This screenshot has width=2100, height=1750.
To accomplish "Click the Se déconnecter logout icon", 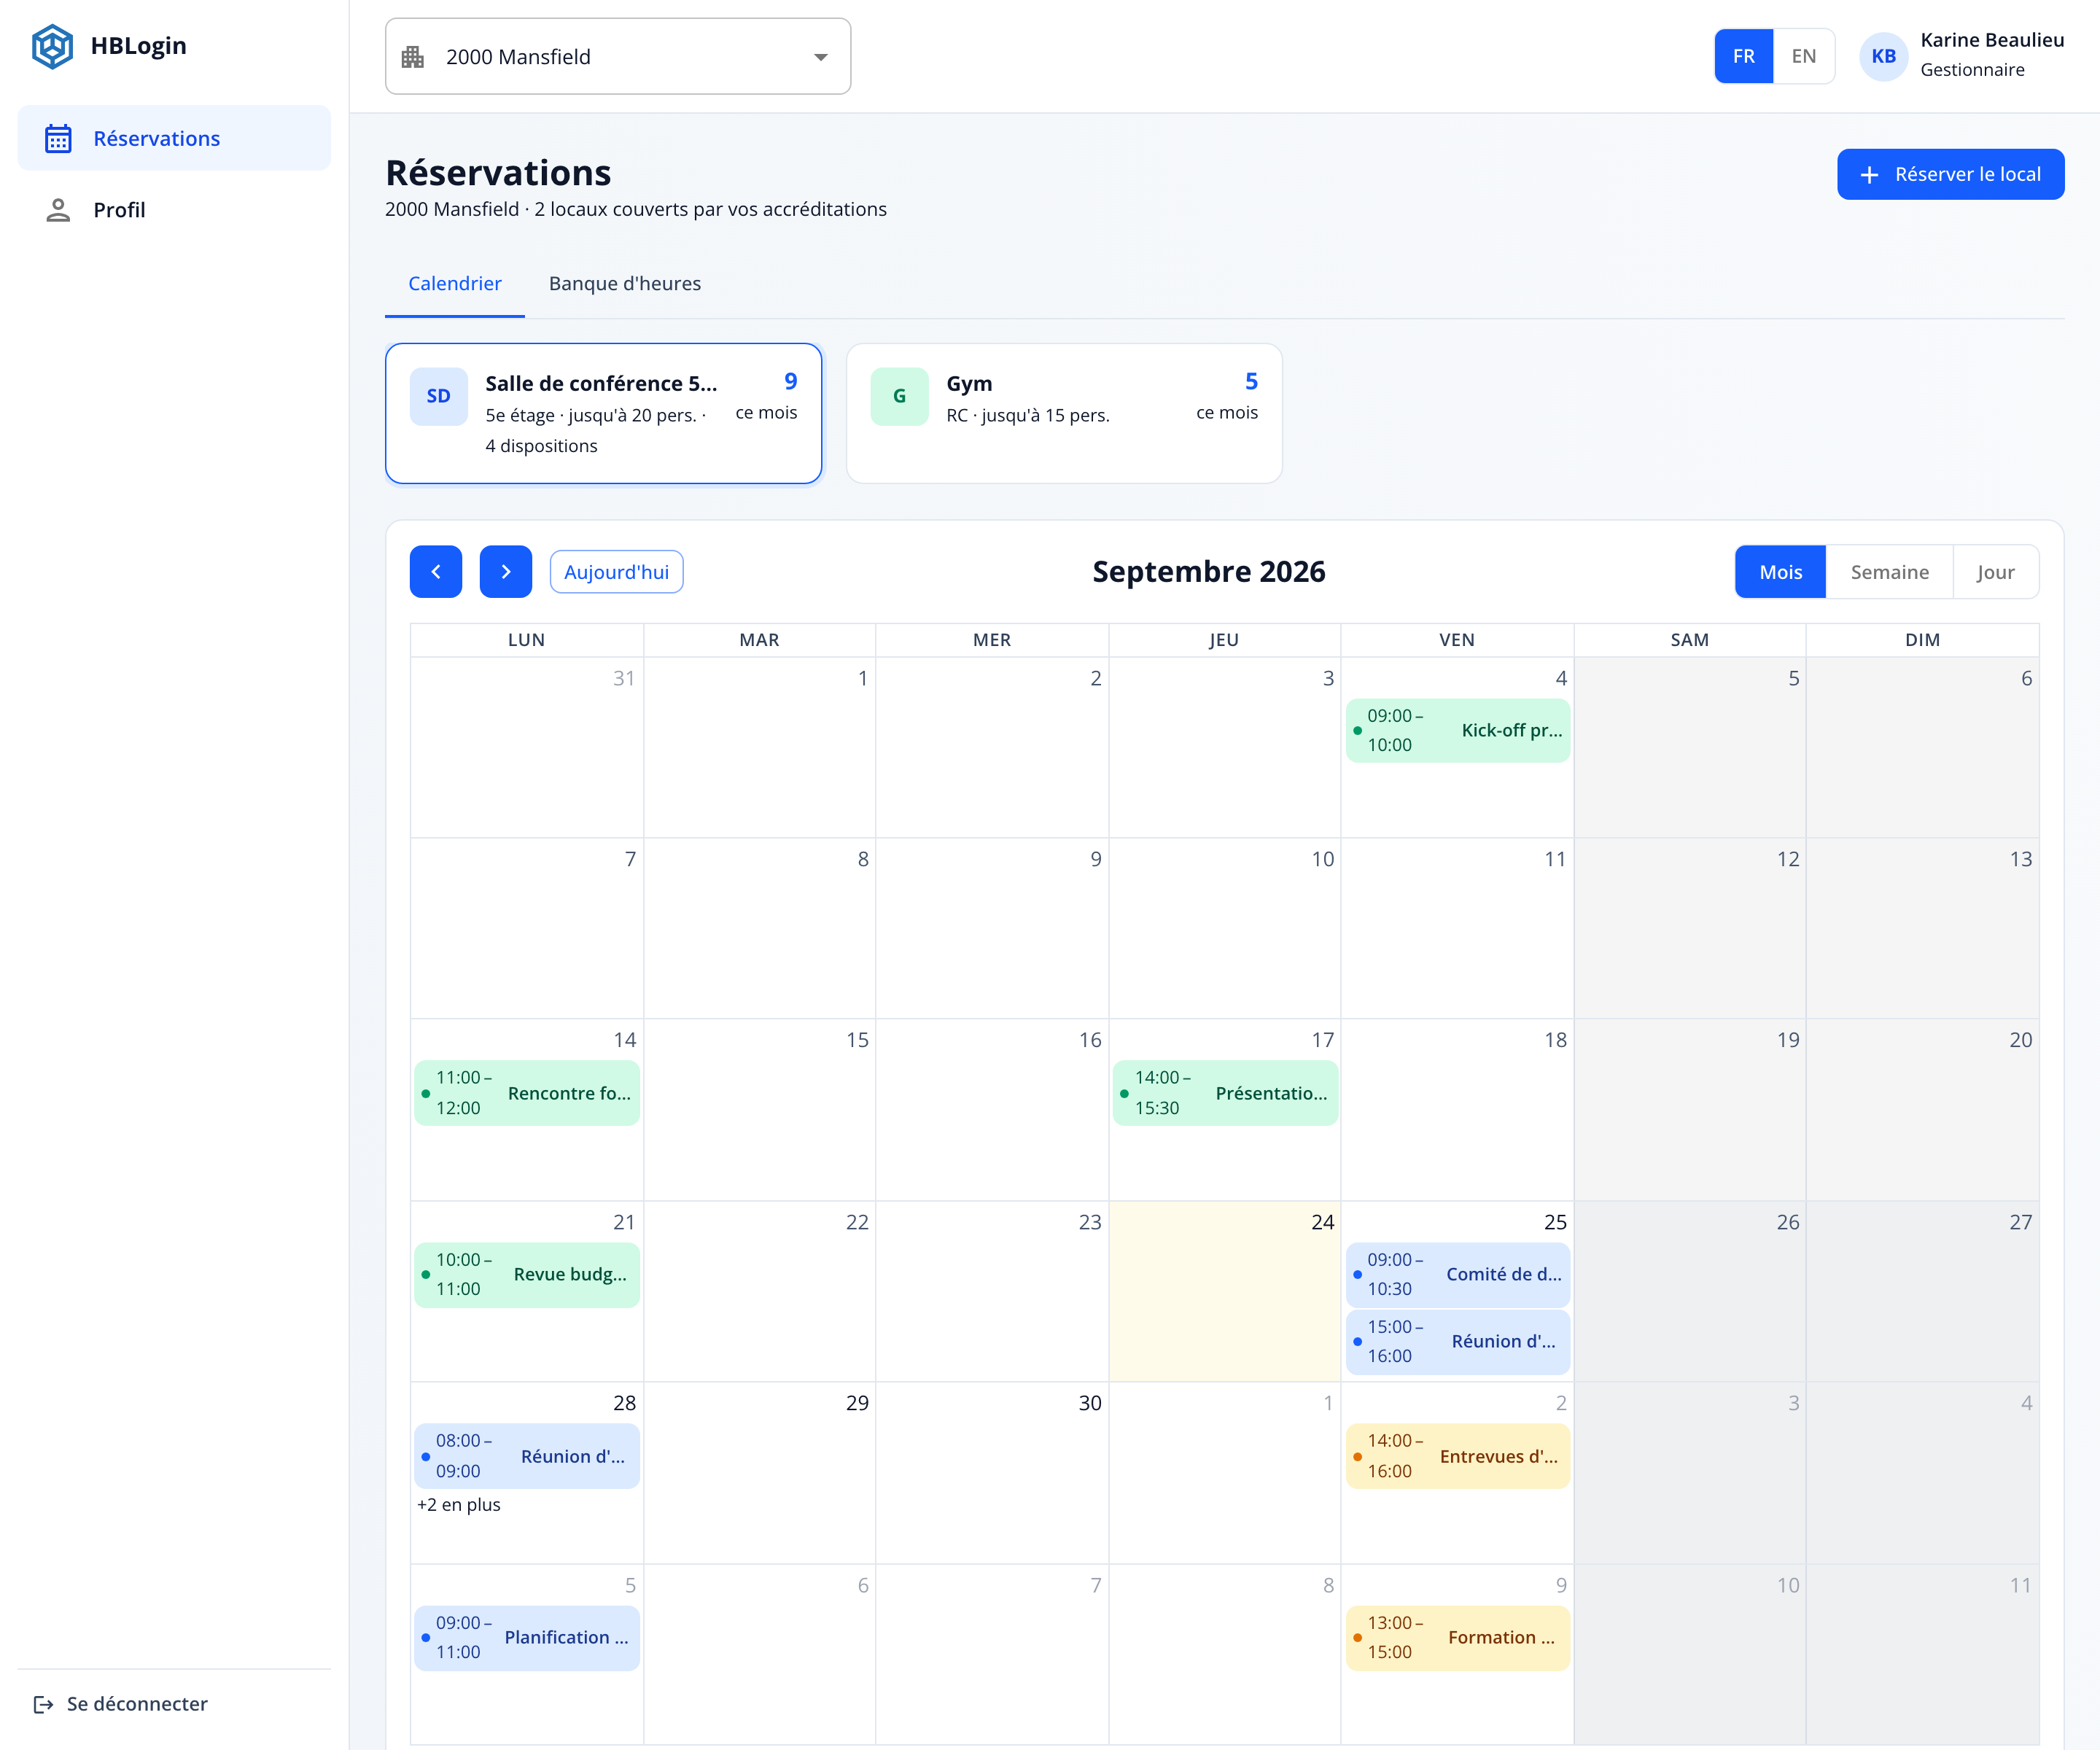I will [43, 1704].
